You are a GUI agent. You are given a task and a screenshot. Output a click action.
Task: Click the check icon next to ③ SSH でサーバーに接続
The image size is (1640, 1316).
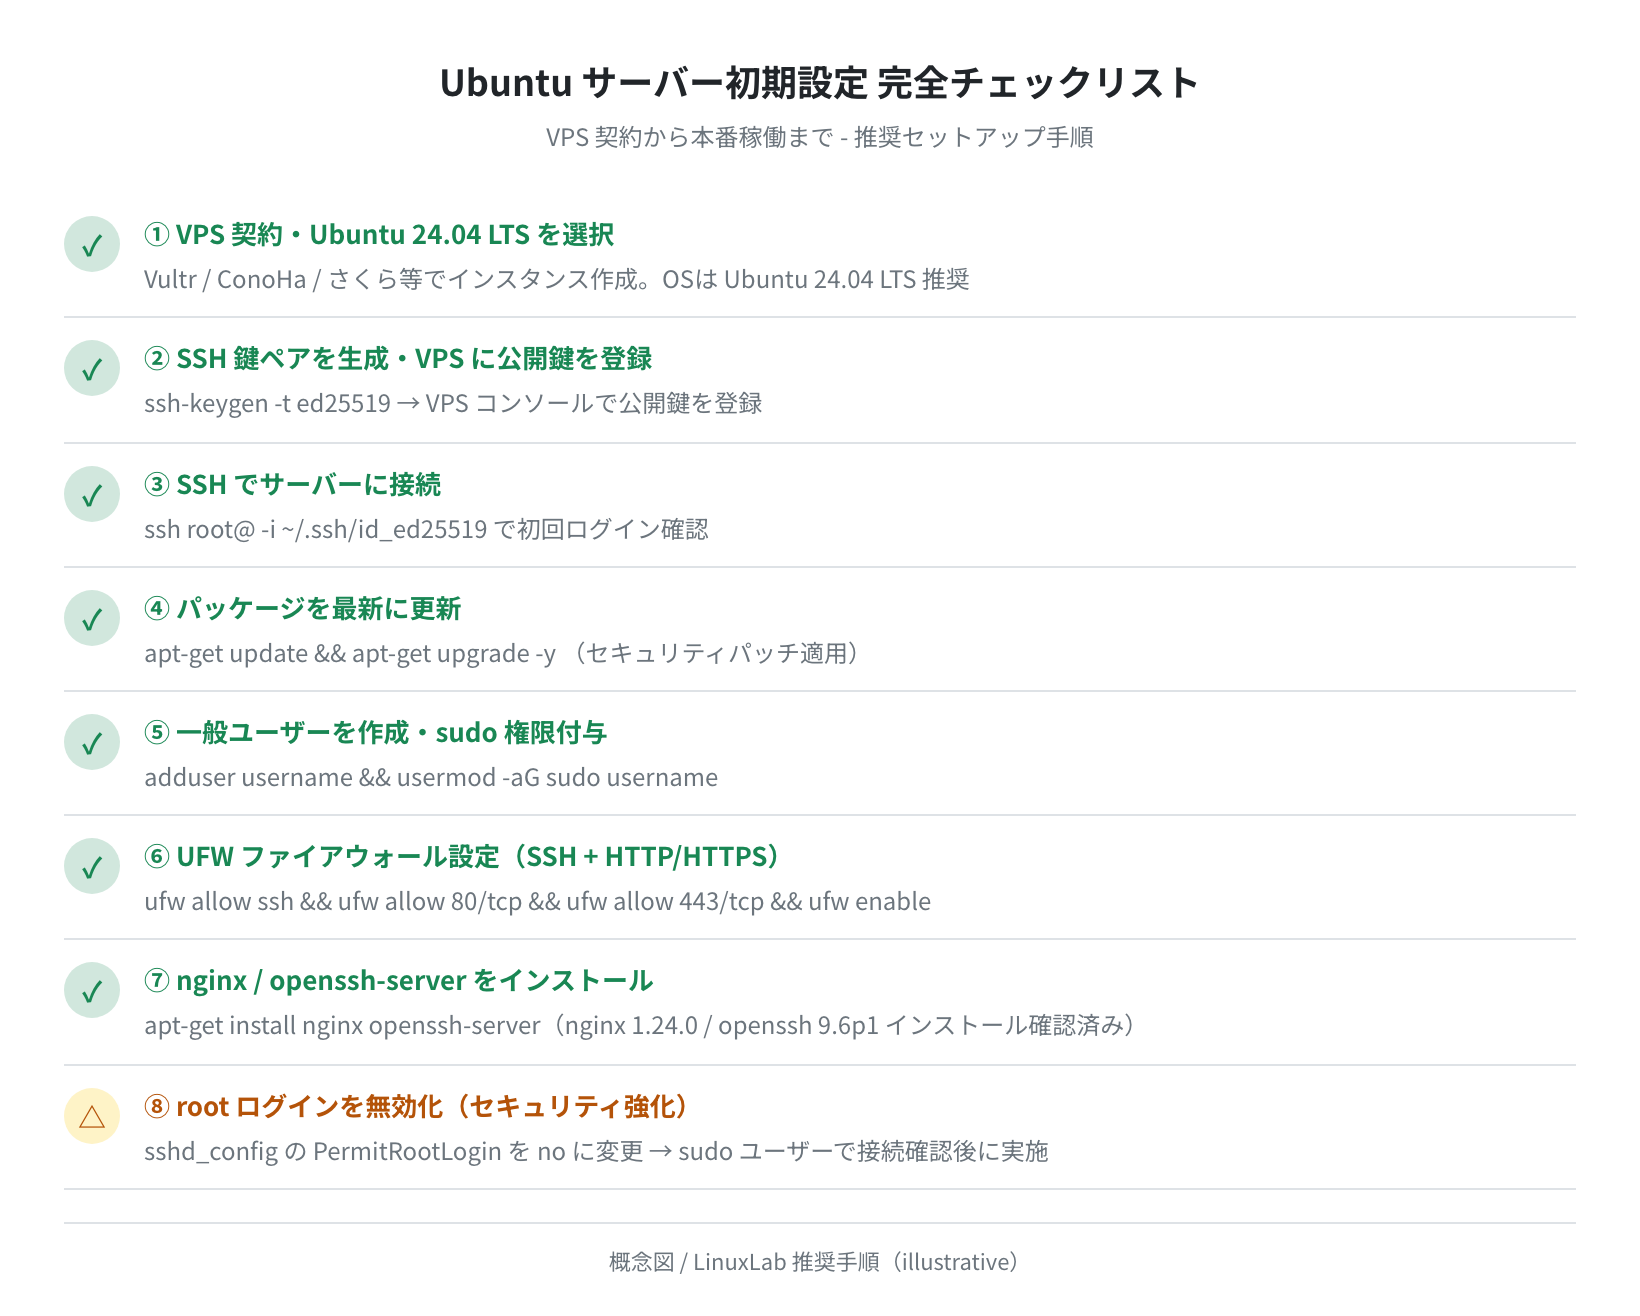[92, 494]
